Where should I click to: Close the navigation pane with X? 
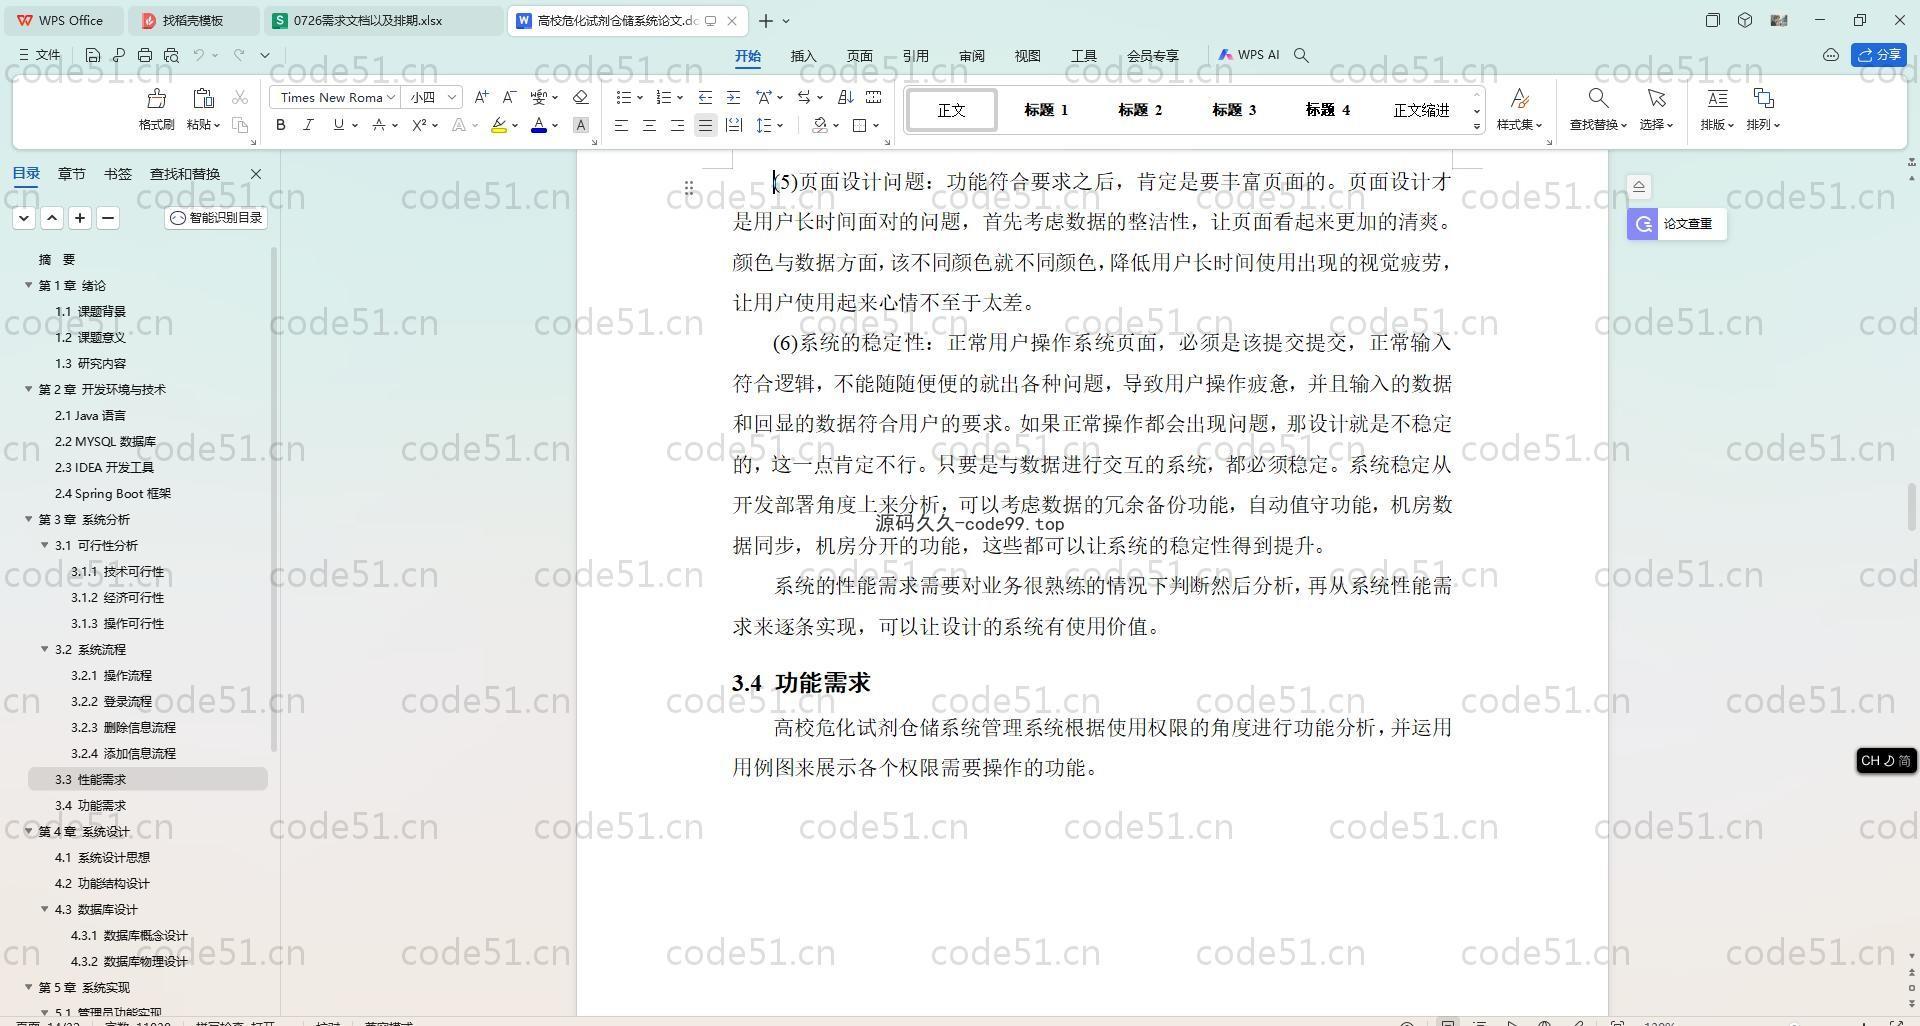(256, 173)
